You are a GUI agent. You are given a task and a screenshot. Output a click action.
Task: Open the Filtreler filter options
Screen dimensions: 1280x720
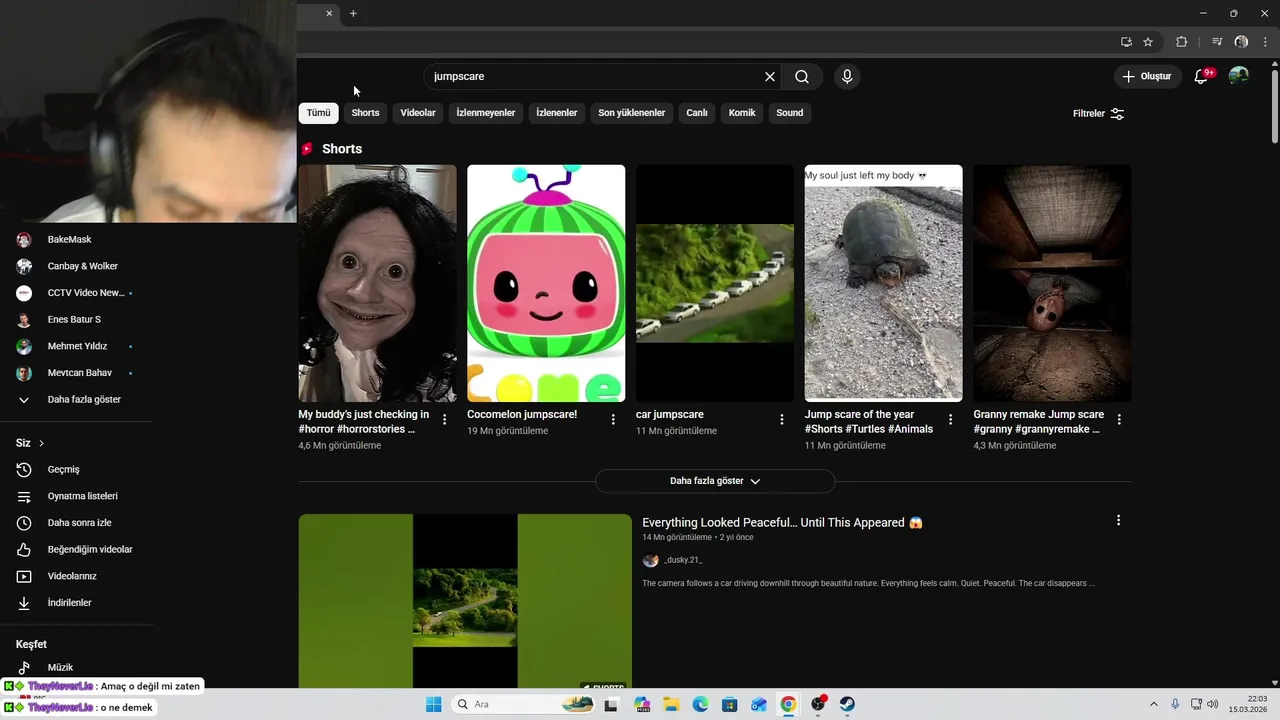click(x=1099, y=114)
